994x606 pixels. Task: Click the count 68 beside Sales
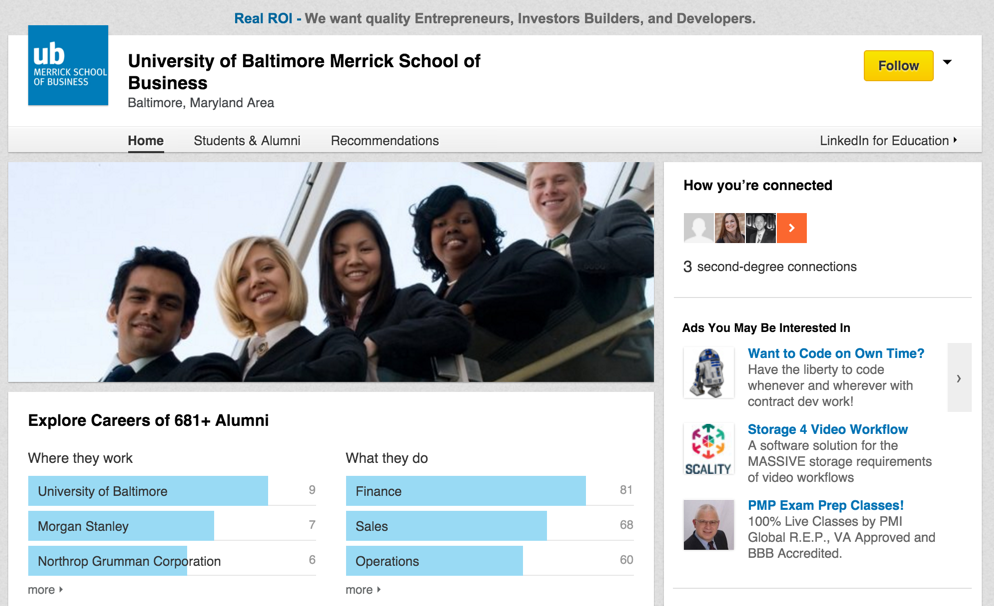(626, 525)
